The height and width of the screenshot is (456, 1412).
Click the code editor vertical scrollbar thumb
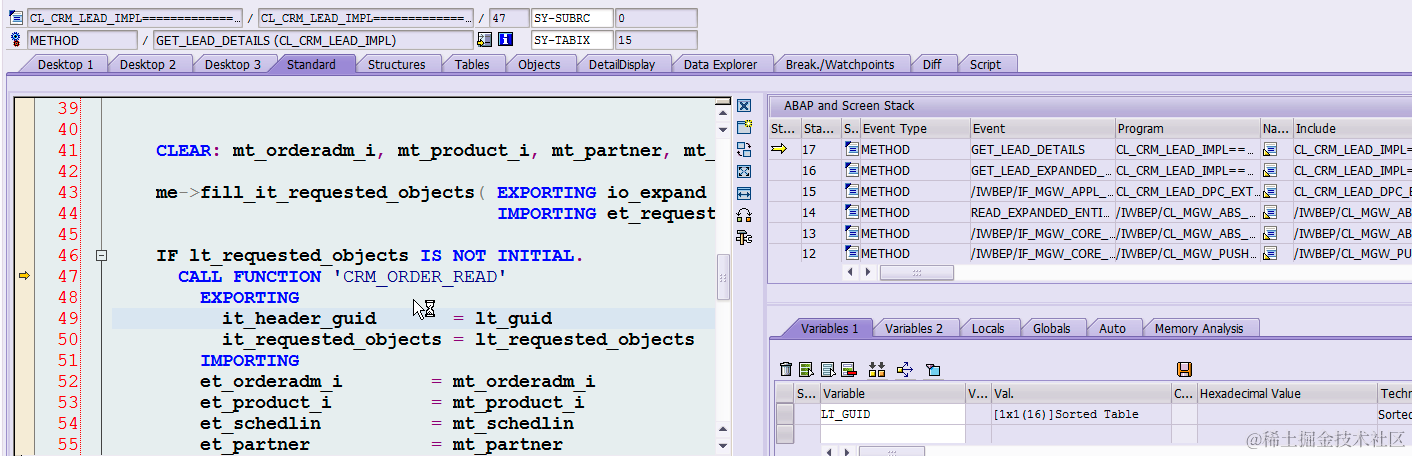tap(723, 277)
